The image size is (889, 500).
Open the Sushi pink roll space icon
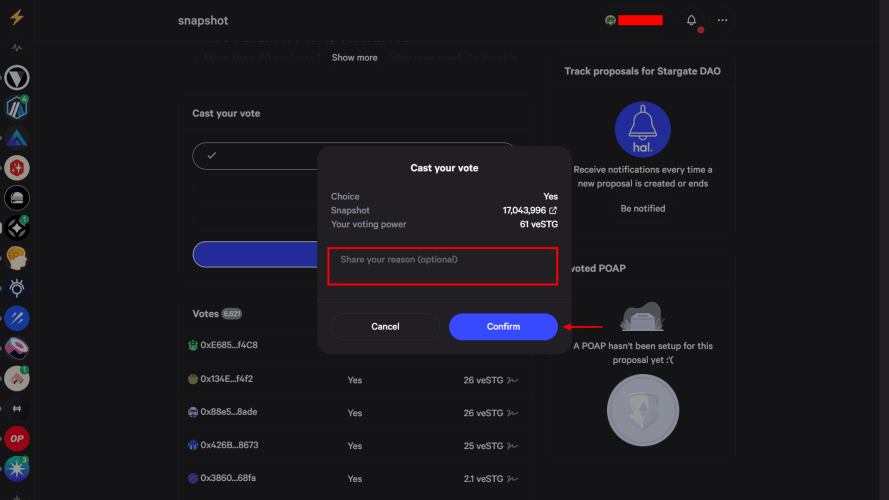(x=17, y=348)
